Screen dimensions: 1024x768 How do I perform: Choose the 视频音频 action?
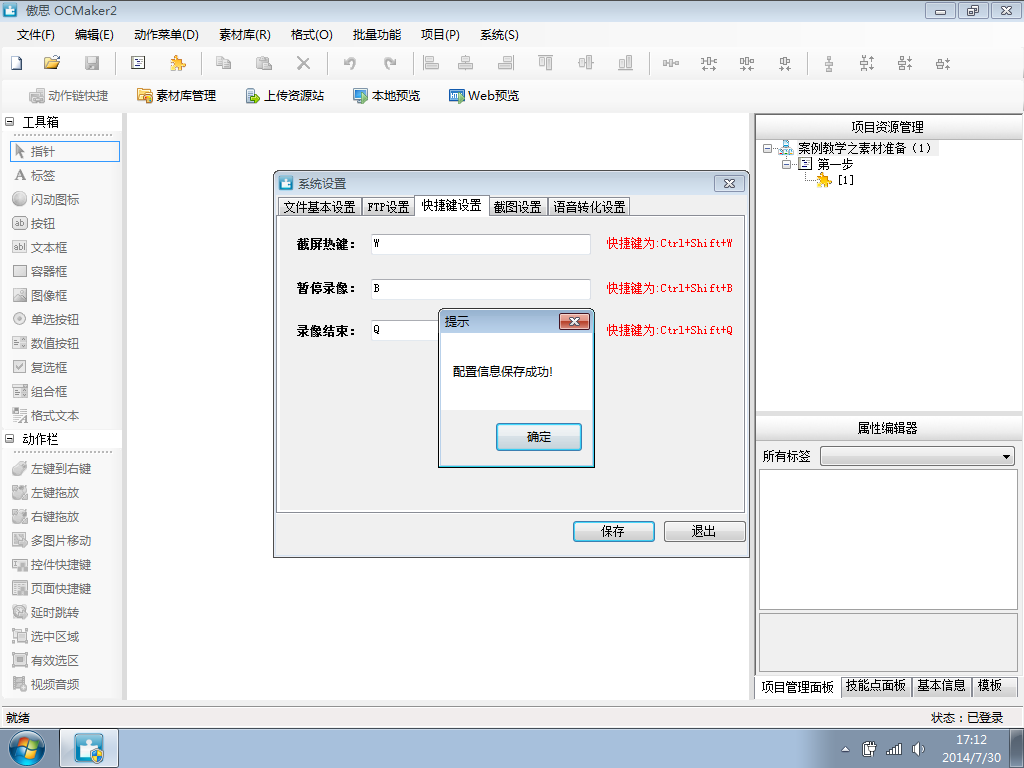coord(46,684)
